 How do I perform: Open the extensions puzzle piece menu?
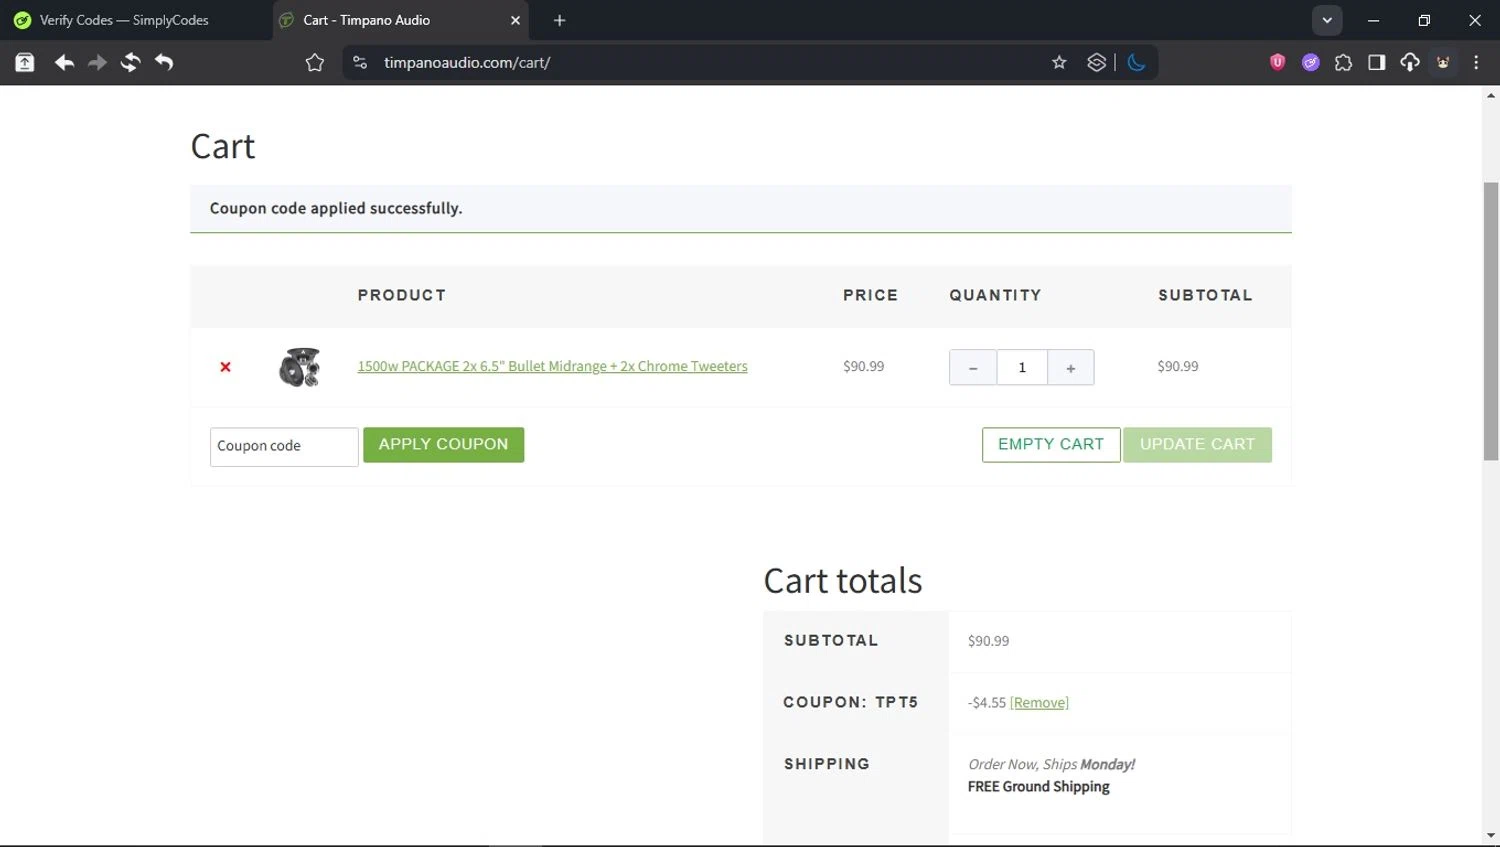1343,62
